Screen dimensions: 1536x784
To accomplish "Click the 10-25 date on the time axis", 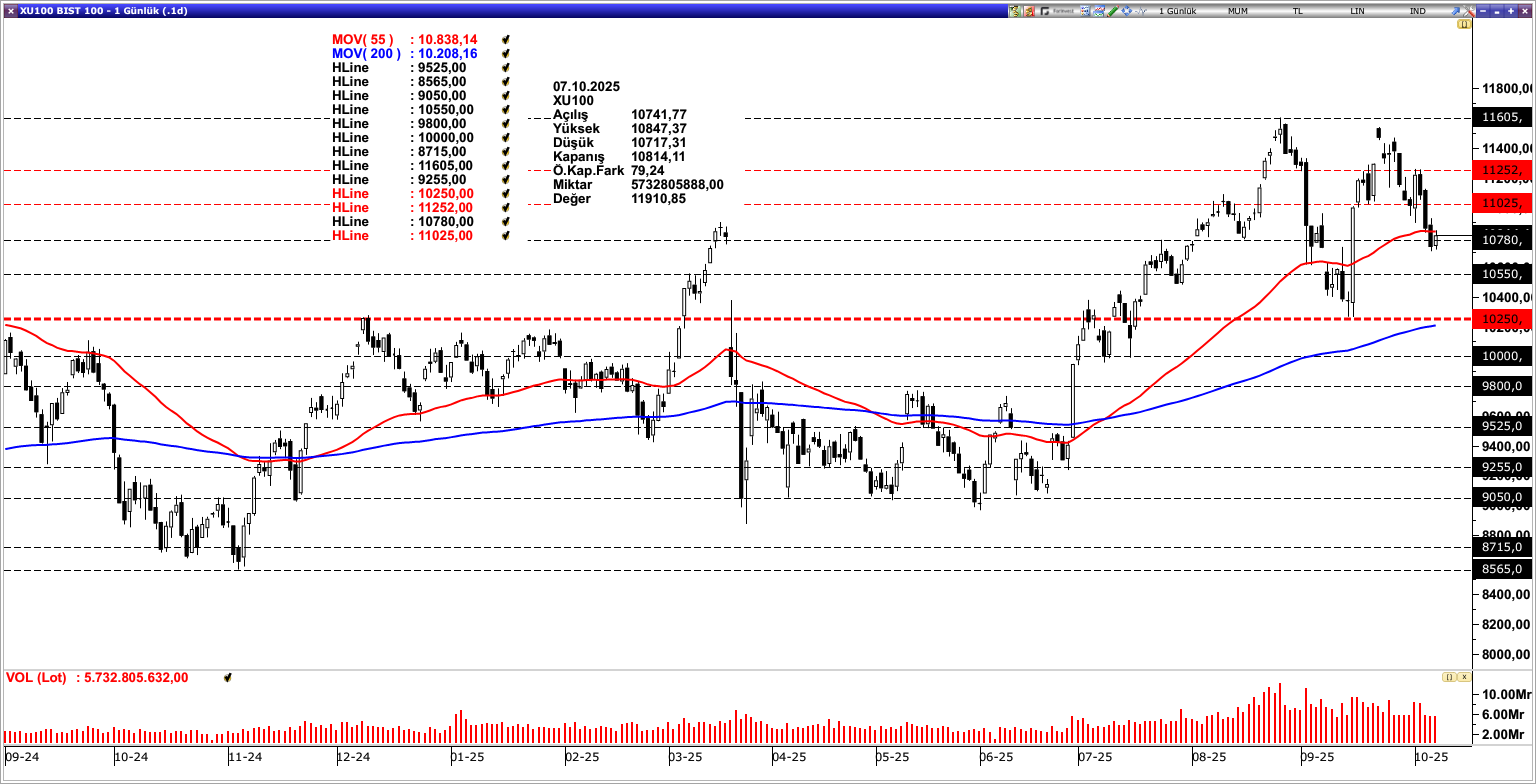I will point(1430,757).
